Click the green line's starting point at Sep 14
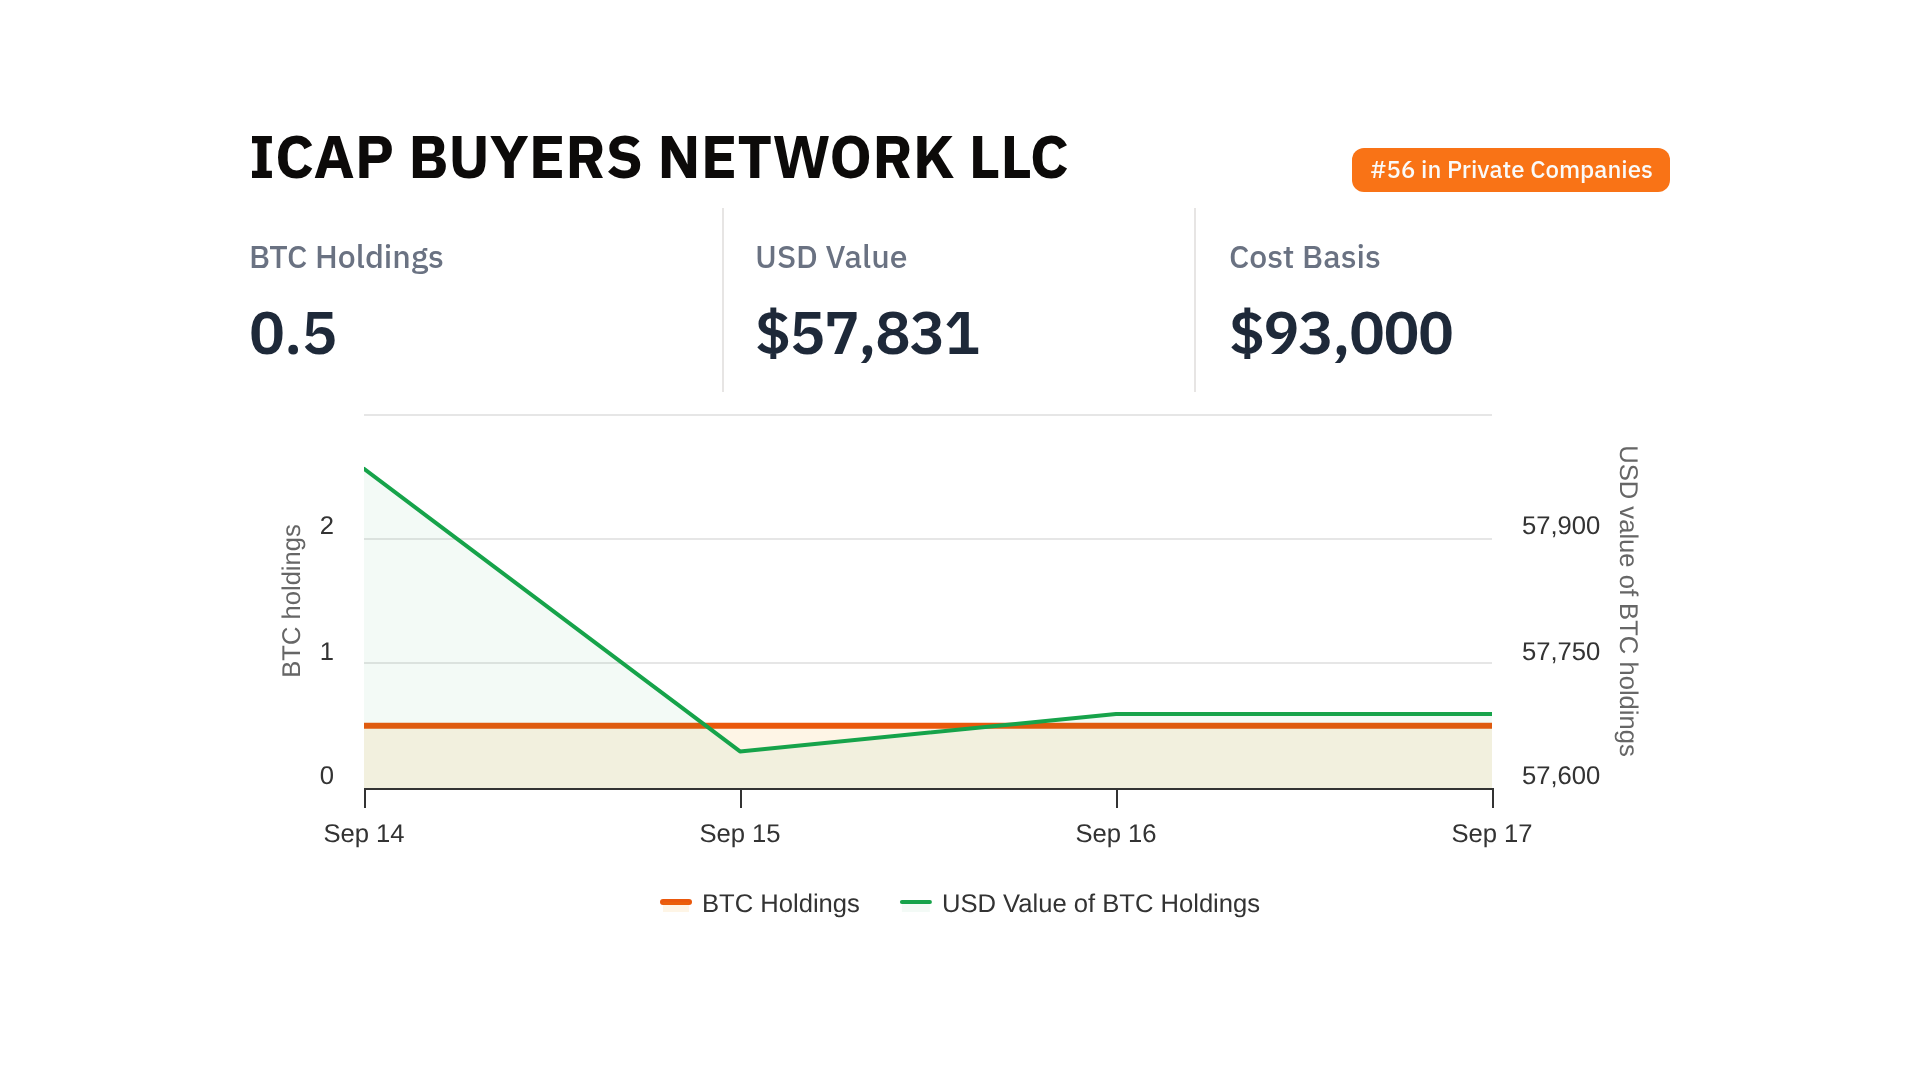This screenshot has width=1920, height=1080. point(365,469)
